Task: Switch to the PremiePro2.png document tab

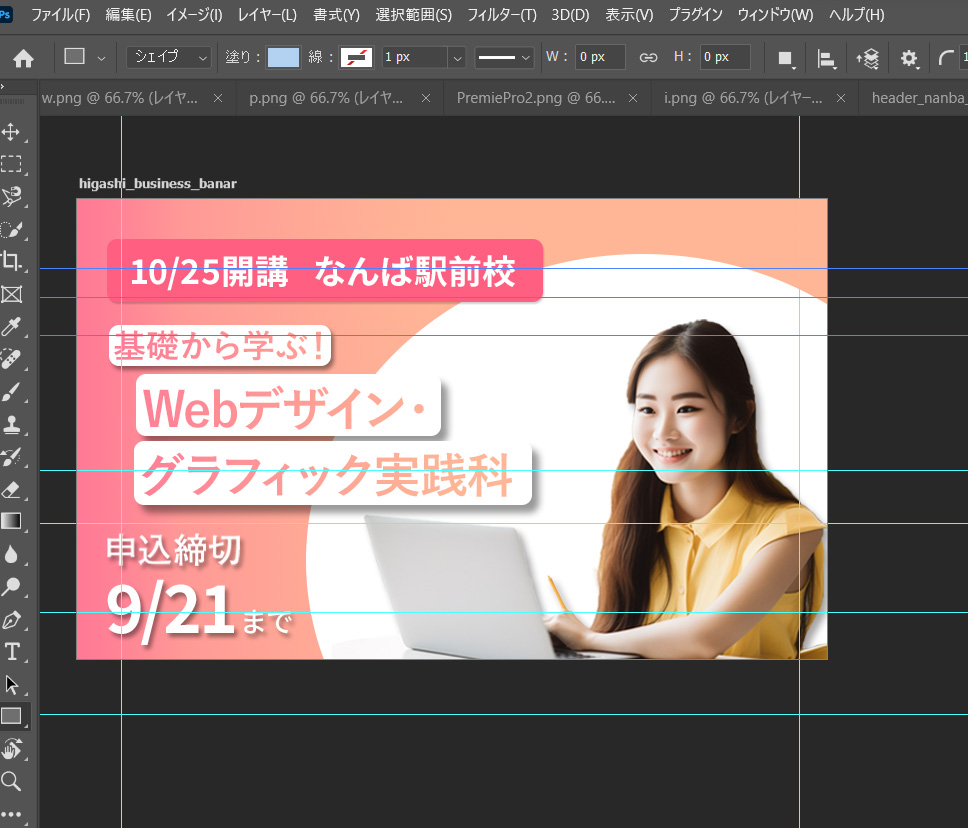Action: point(536,98)
